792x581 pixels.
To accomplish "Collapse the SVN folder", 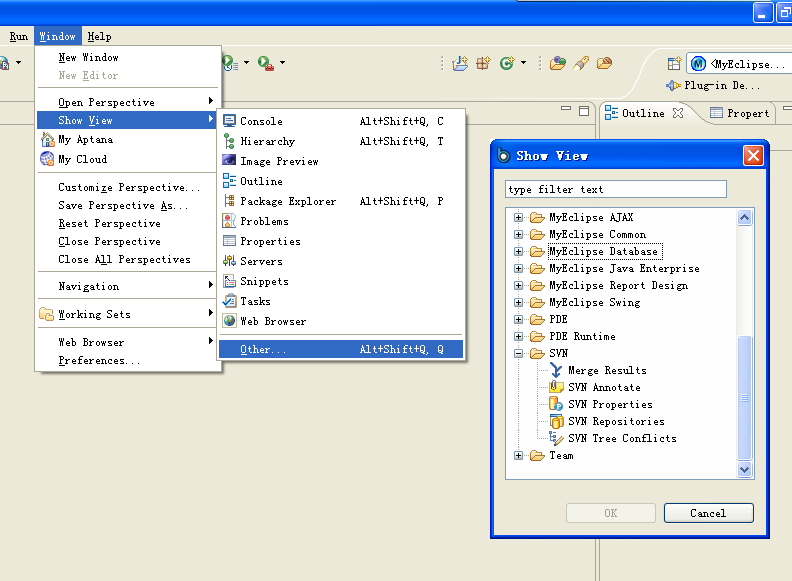I will [518, 353].
